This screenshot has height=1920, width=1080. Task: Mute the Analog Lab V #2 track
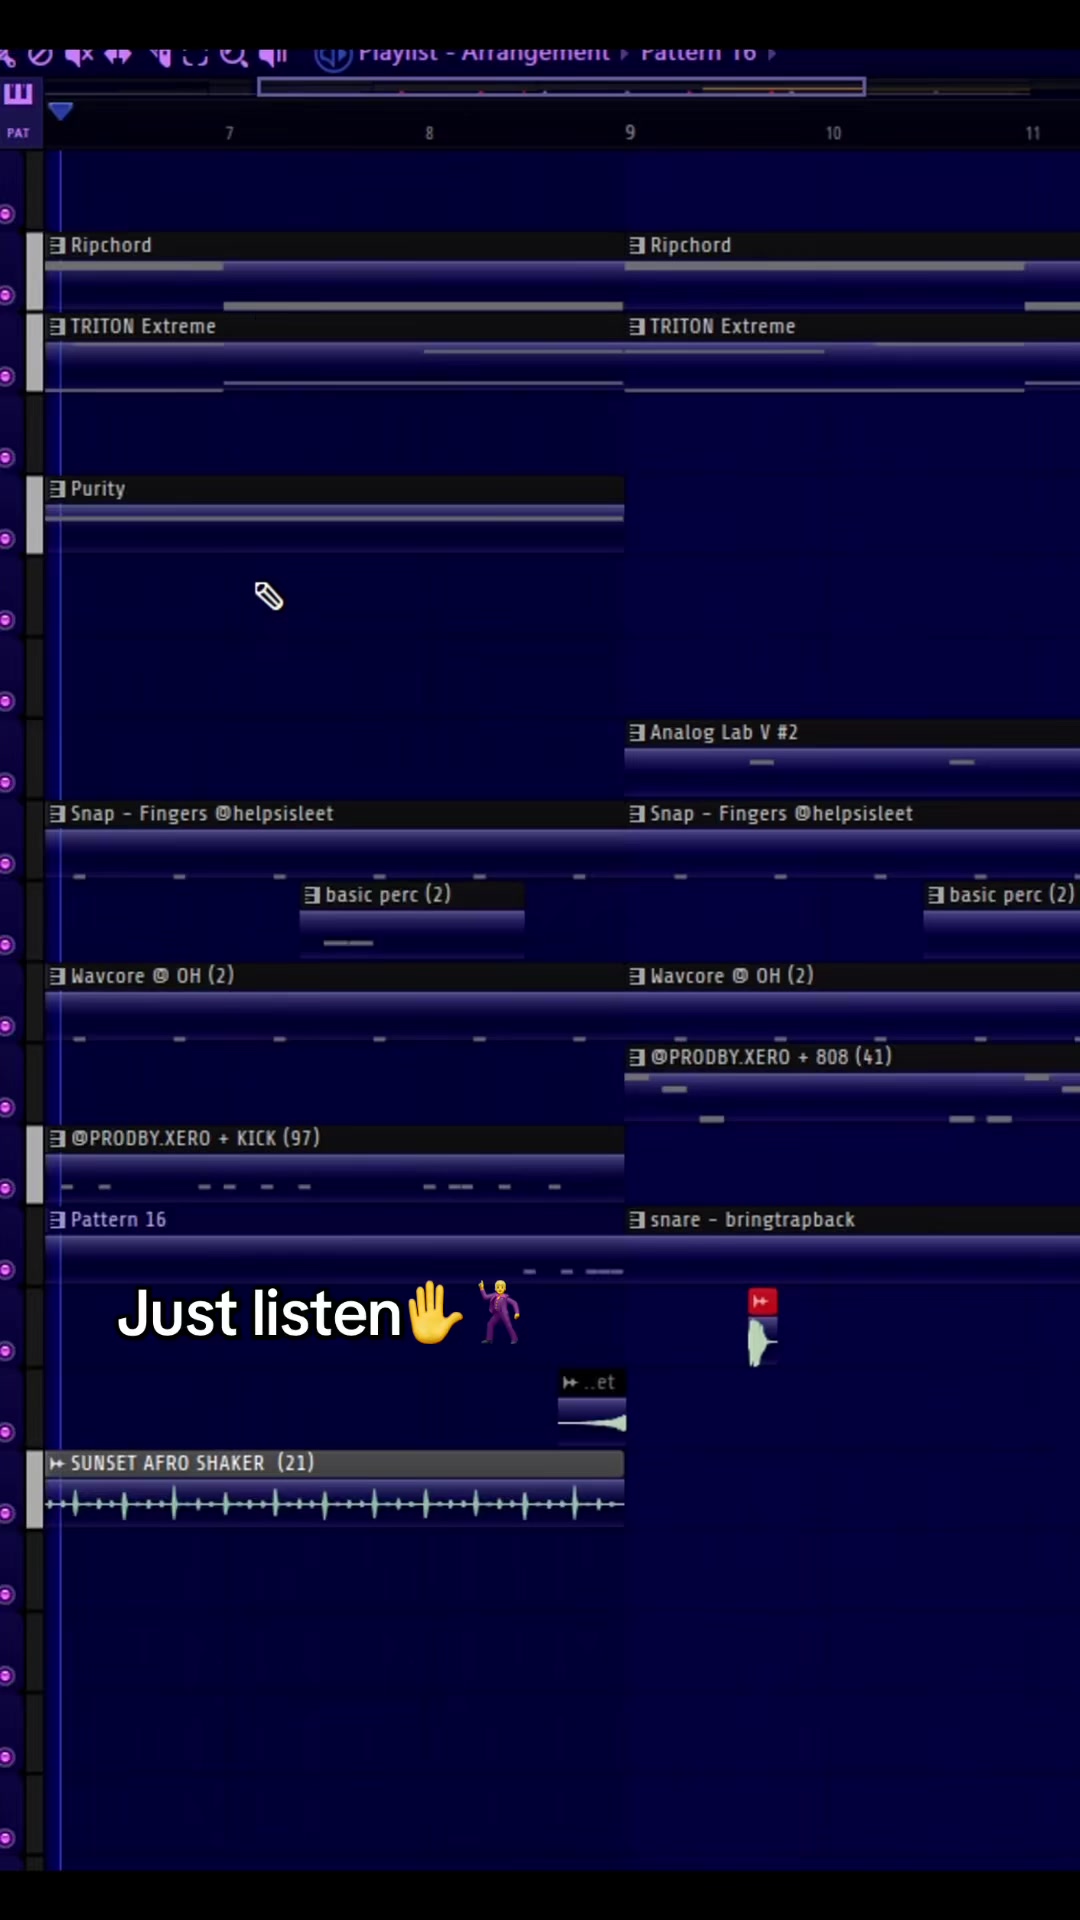(x=7, y=782)
